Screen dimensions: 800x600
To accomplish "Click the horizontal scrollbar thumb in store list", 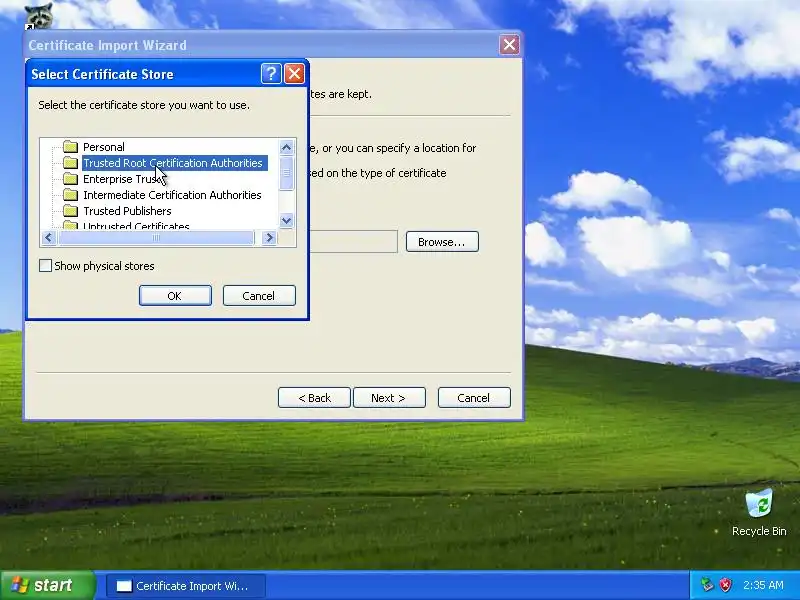I will [156, 238].
